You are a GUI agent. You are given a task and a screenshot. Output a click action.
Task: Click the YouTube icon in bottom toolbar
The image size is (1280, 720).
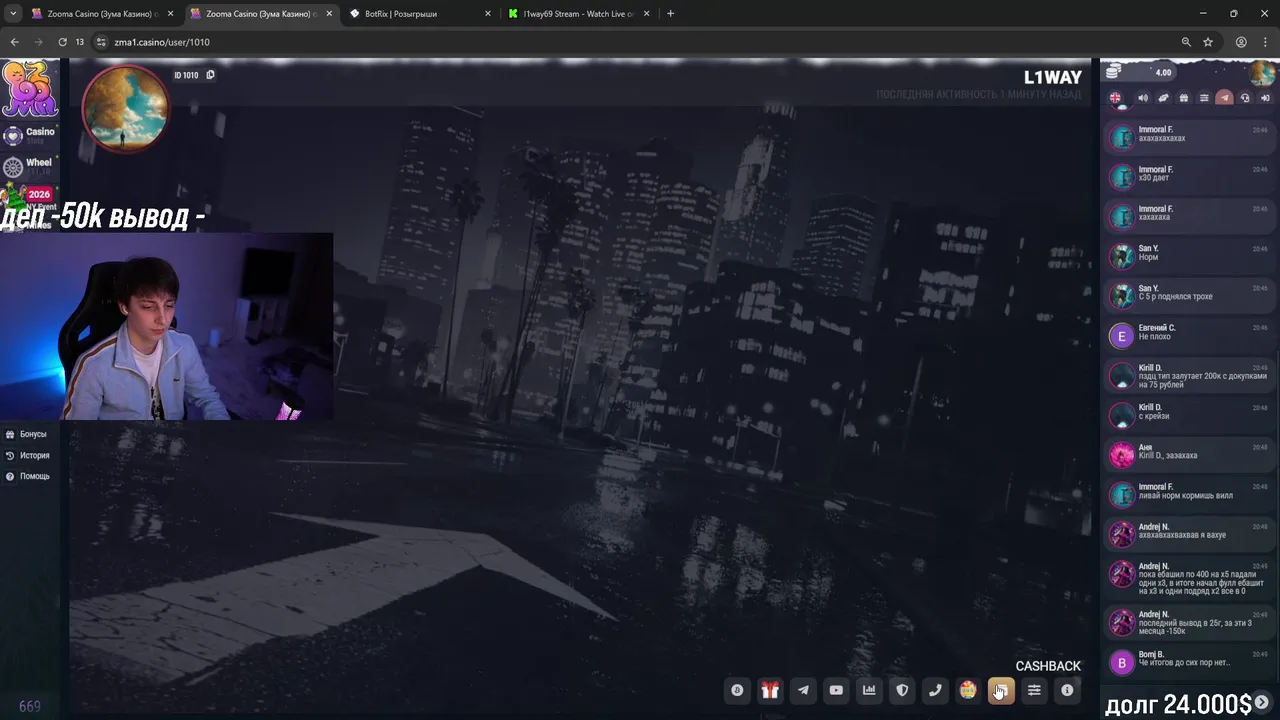pos(836,690)
